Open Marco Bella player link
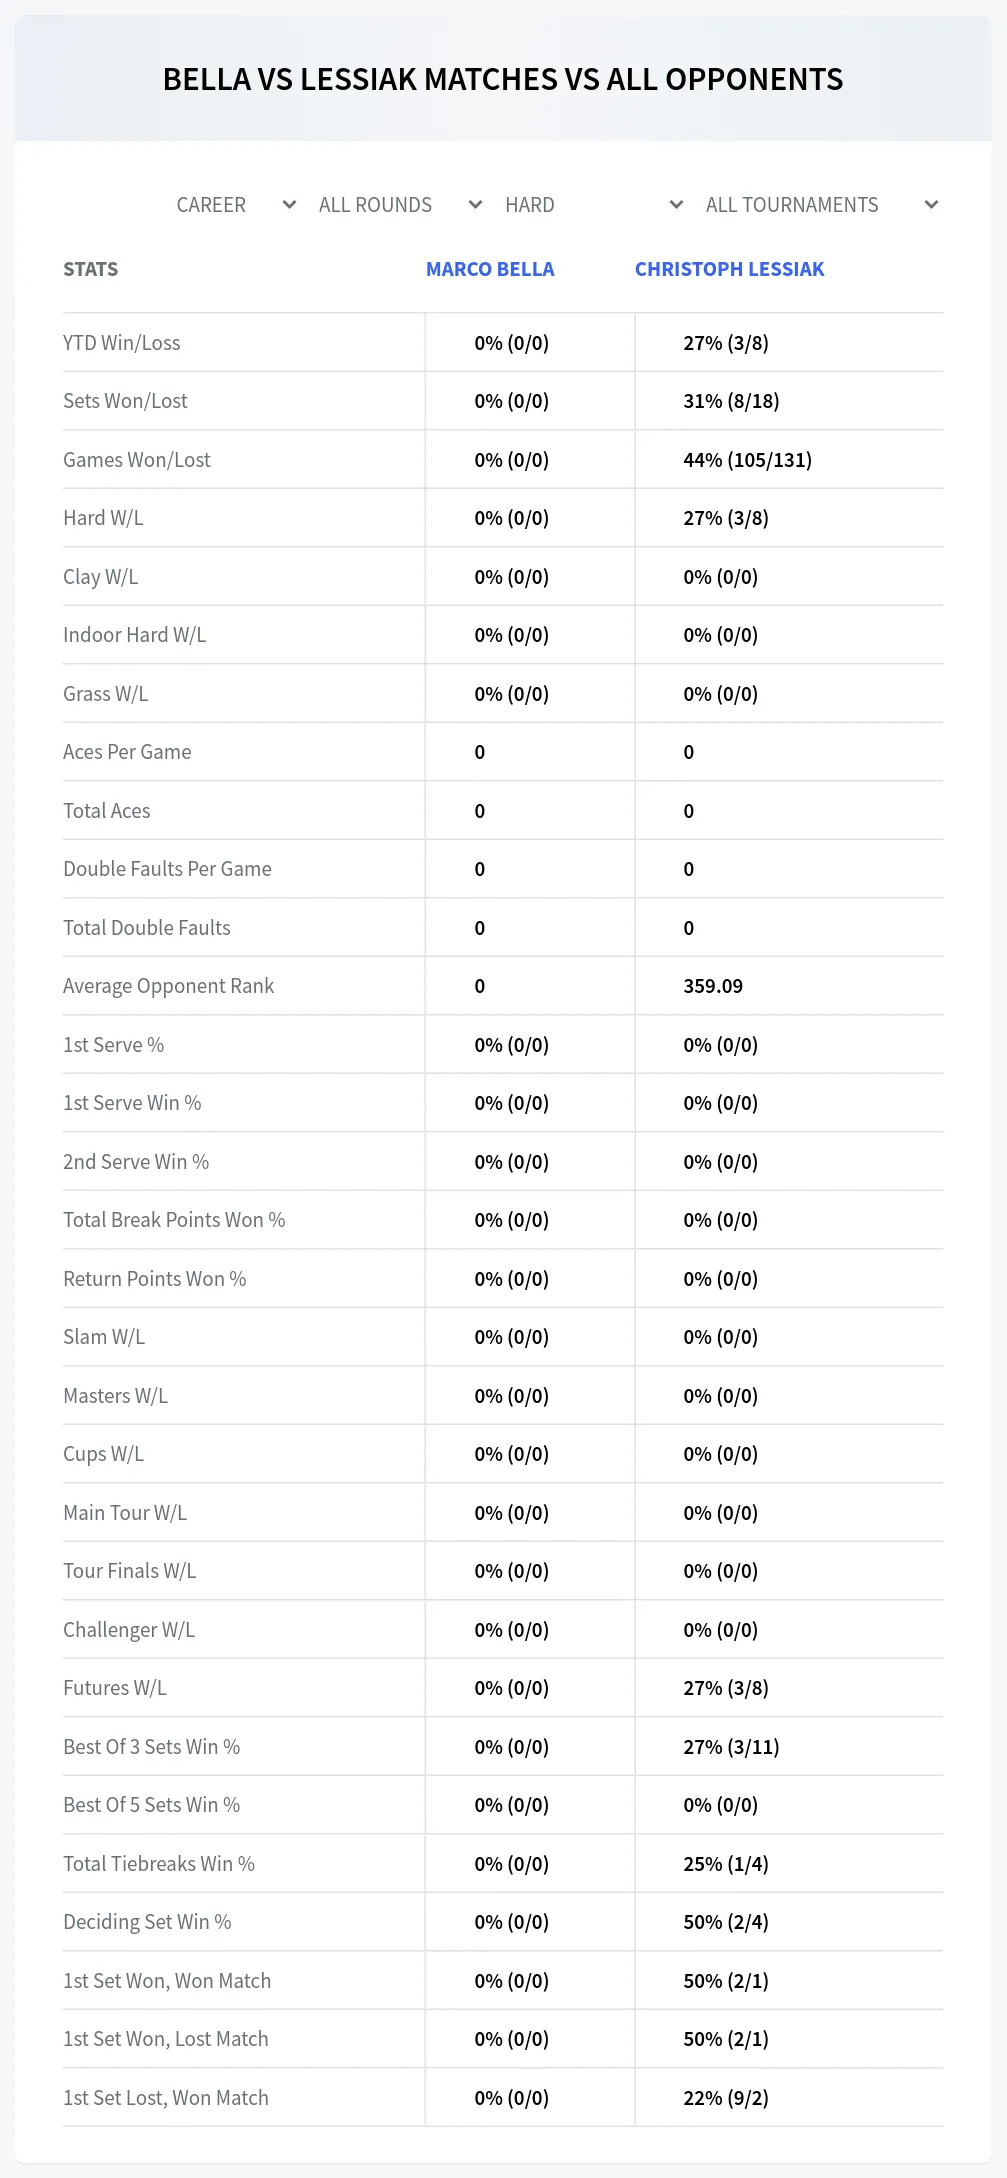Image resolution: width=1007 pixels, height=2178 pixels. pyautogui.click(x=490, y=269)
